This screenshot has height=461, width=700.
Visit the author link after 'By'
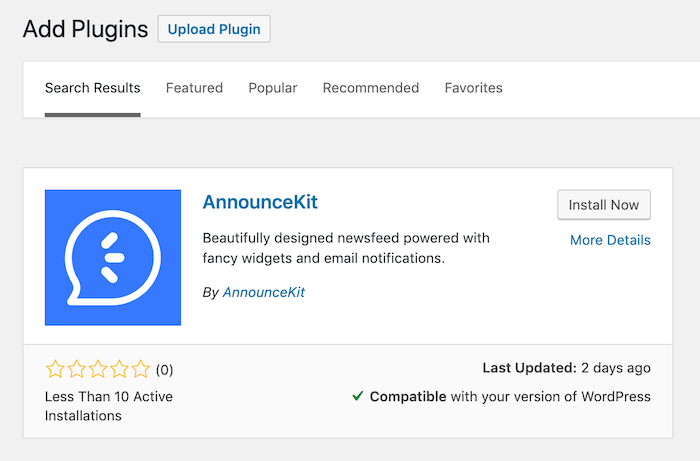point(263,293)
